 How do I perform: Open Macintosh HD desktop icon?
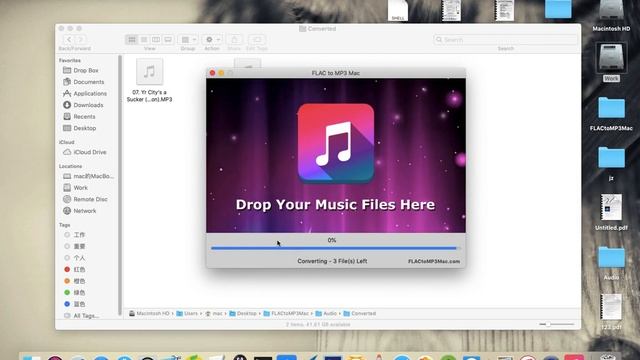611,16
